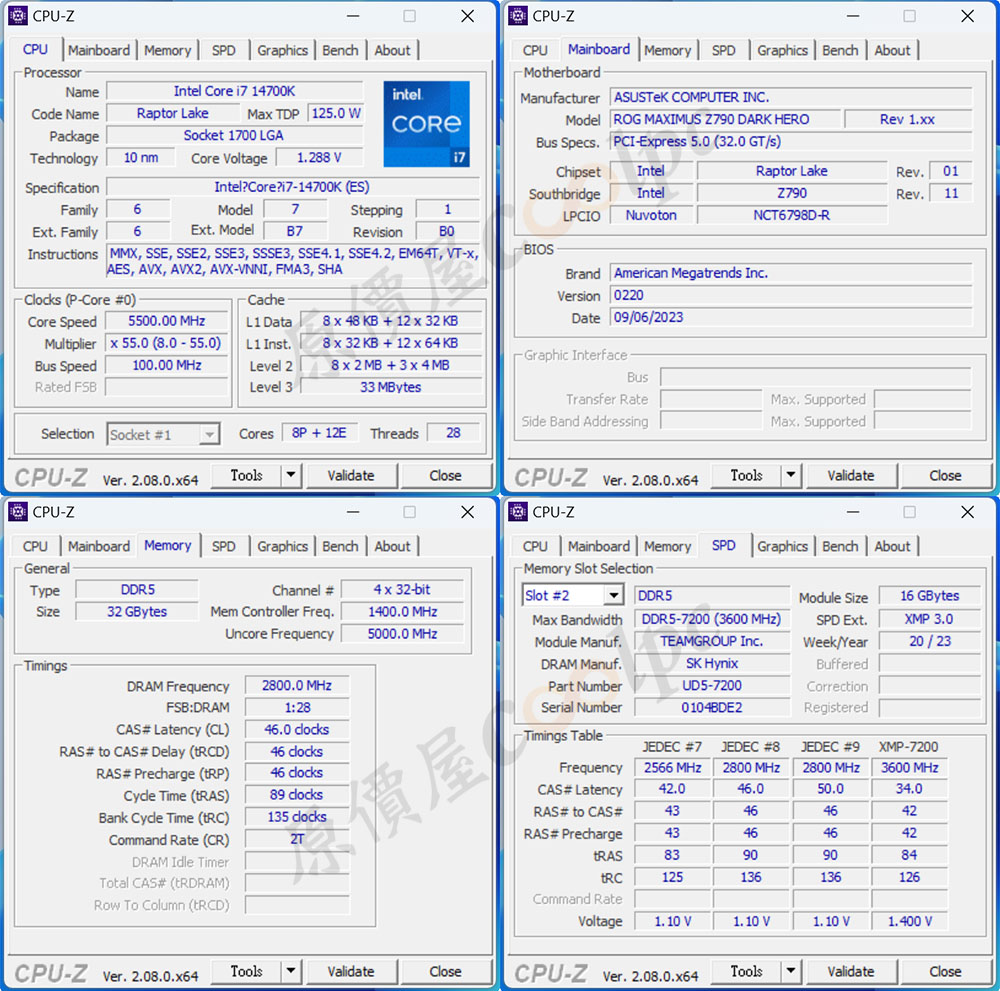Click the processor Name field showing i7 14700K
The width and height of the screenshot is (1000, 991).
click(x=232, y=91)
